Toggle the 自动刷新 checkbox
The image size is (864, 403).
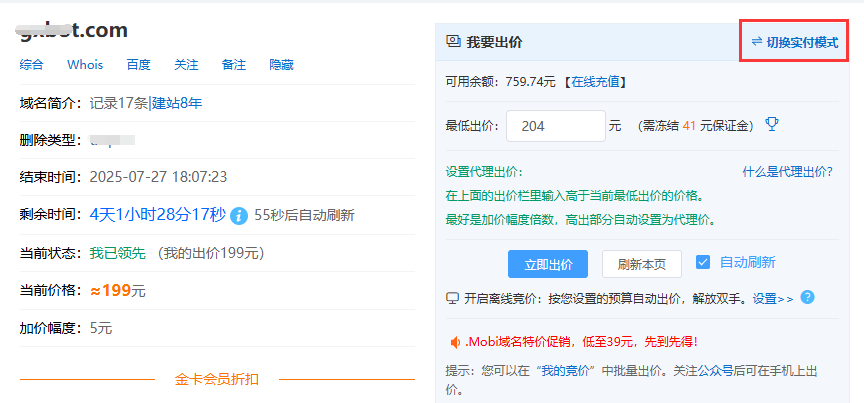click(x=703, y=263)
